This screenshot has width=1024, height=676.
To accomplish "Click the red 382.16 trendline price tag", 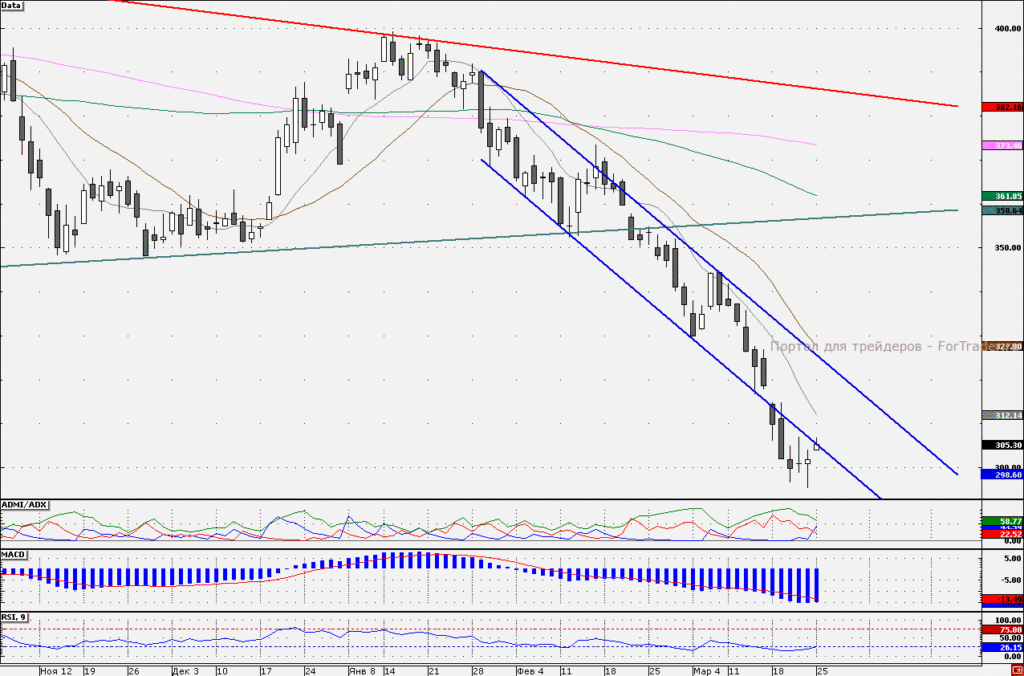I will click(x=1002, y=106).
